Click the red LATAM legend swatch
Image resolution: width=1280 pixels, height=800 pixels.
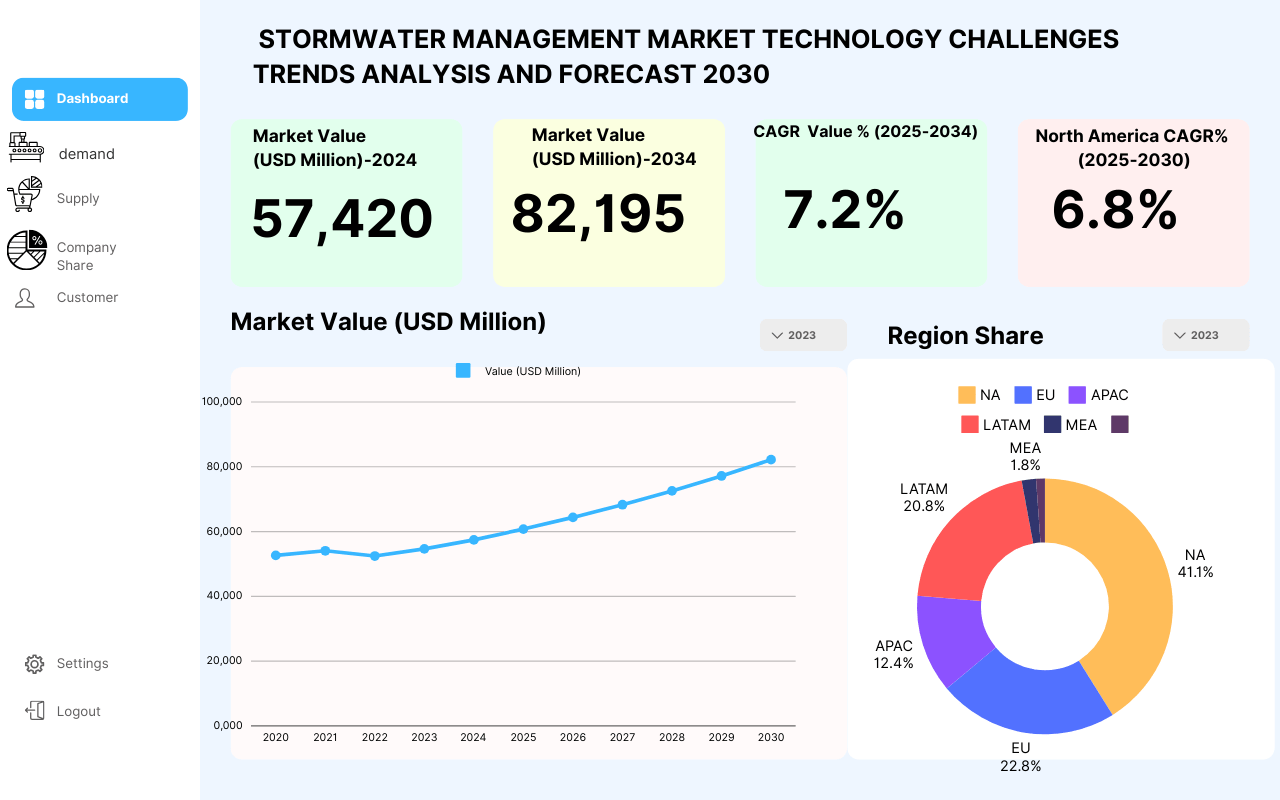tap(970, 424)
